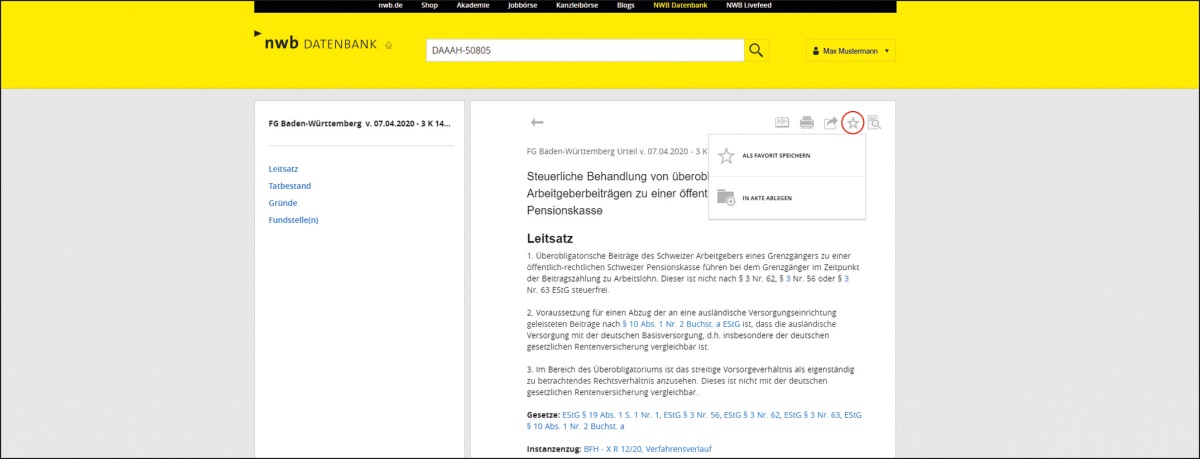Expand the Max Mustermann user dropdown
The width and height of the screenshot is (1200, 459).
pos(850,51)
